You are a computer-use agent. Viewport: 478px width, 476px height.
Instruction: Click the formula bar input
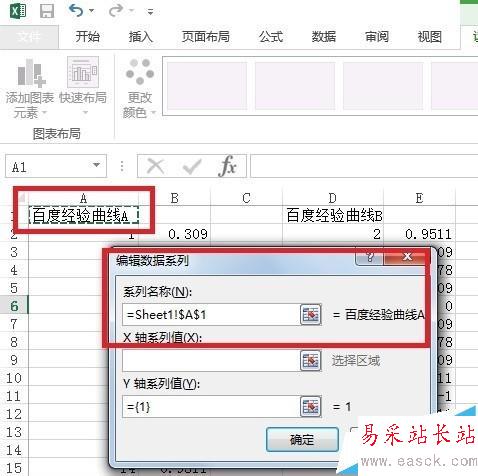[364, 166]
